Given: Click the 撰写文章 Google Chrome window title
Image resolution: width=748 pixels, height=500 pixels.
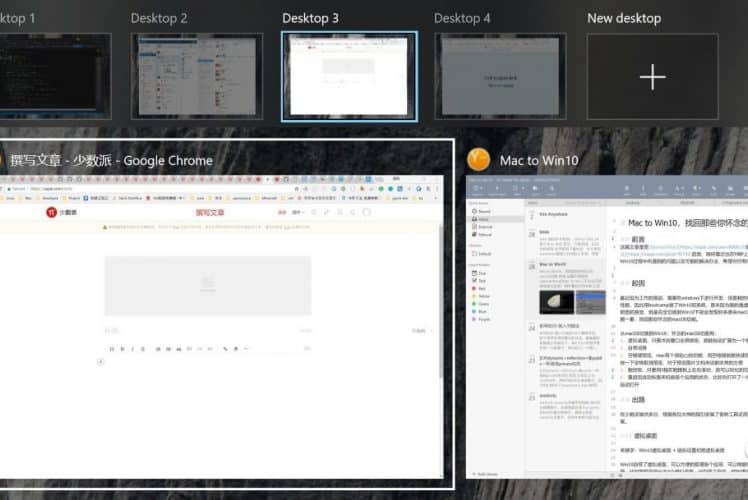Looking at the screenshot, I should click(112, 160).
